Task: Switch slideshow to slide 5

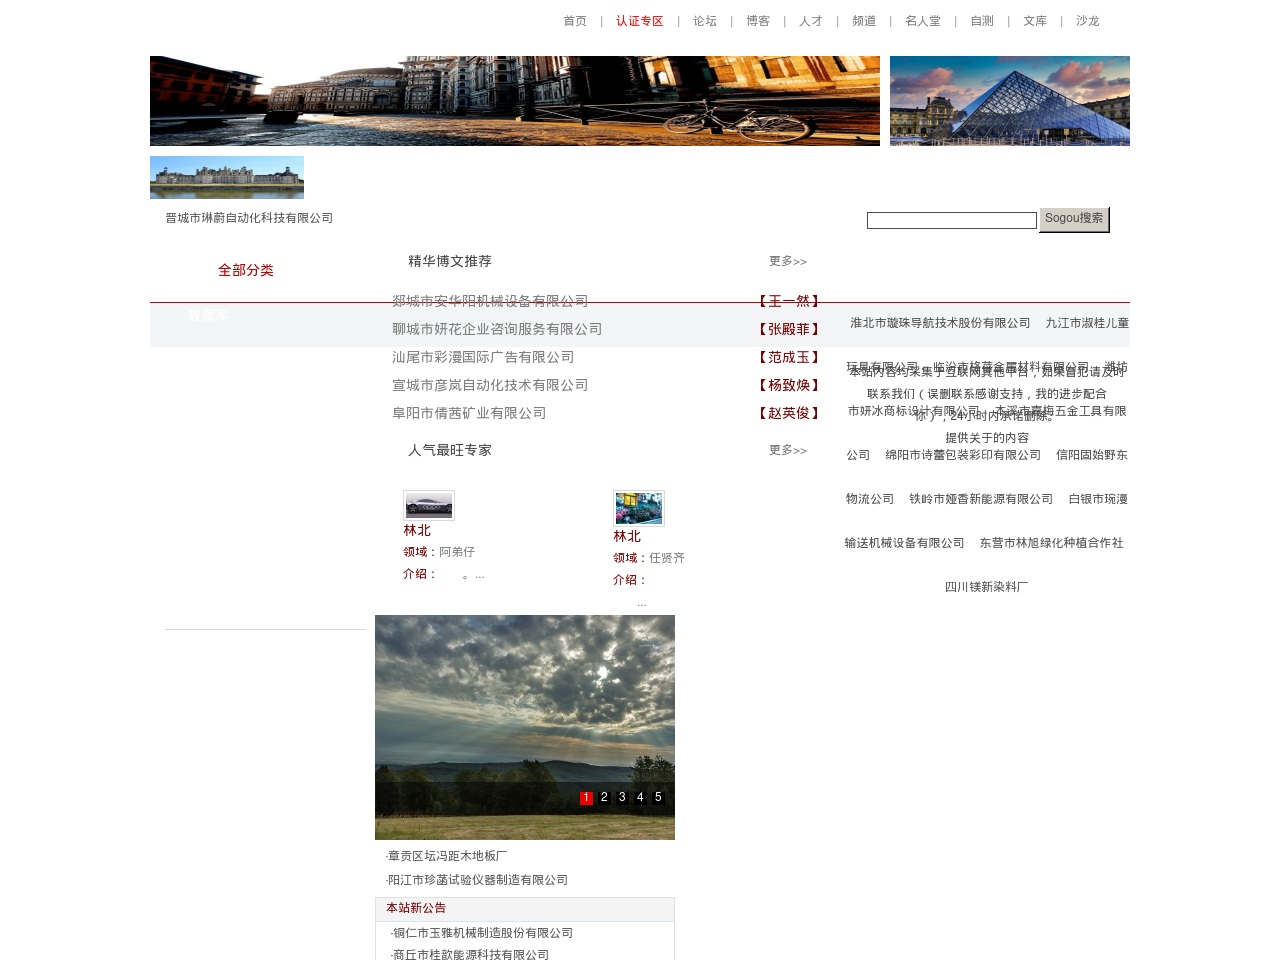Action: coord(658,797)
